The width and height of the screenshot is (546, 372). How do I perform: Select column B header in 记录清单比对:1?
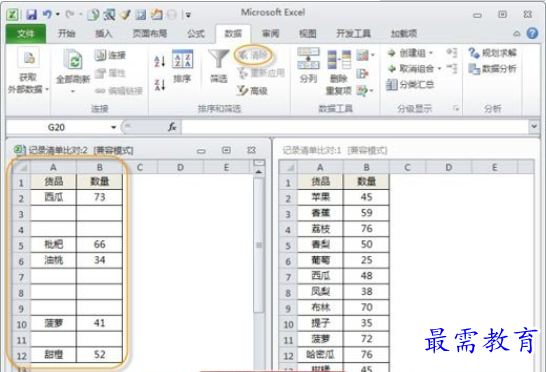tap(366, 168)
